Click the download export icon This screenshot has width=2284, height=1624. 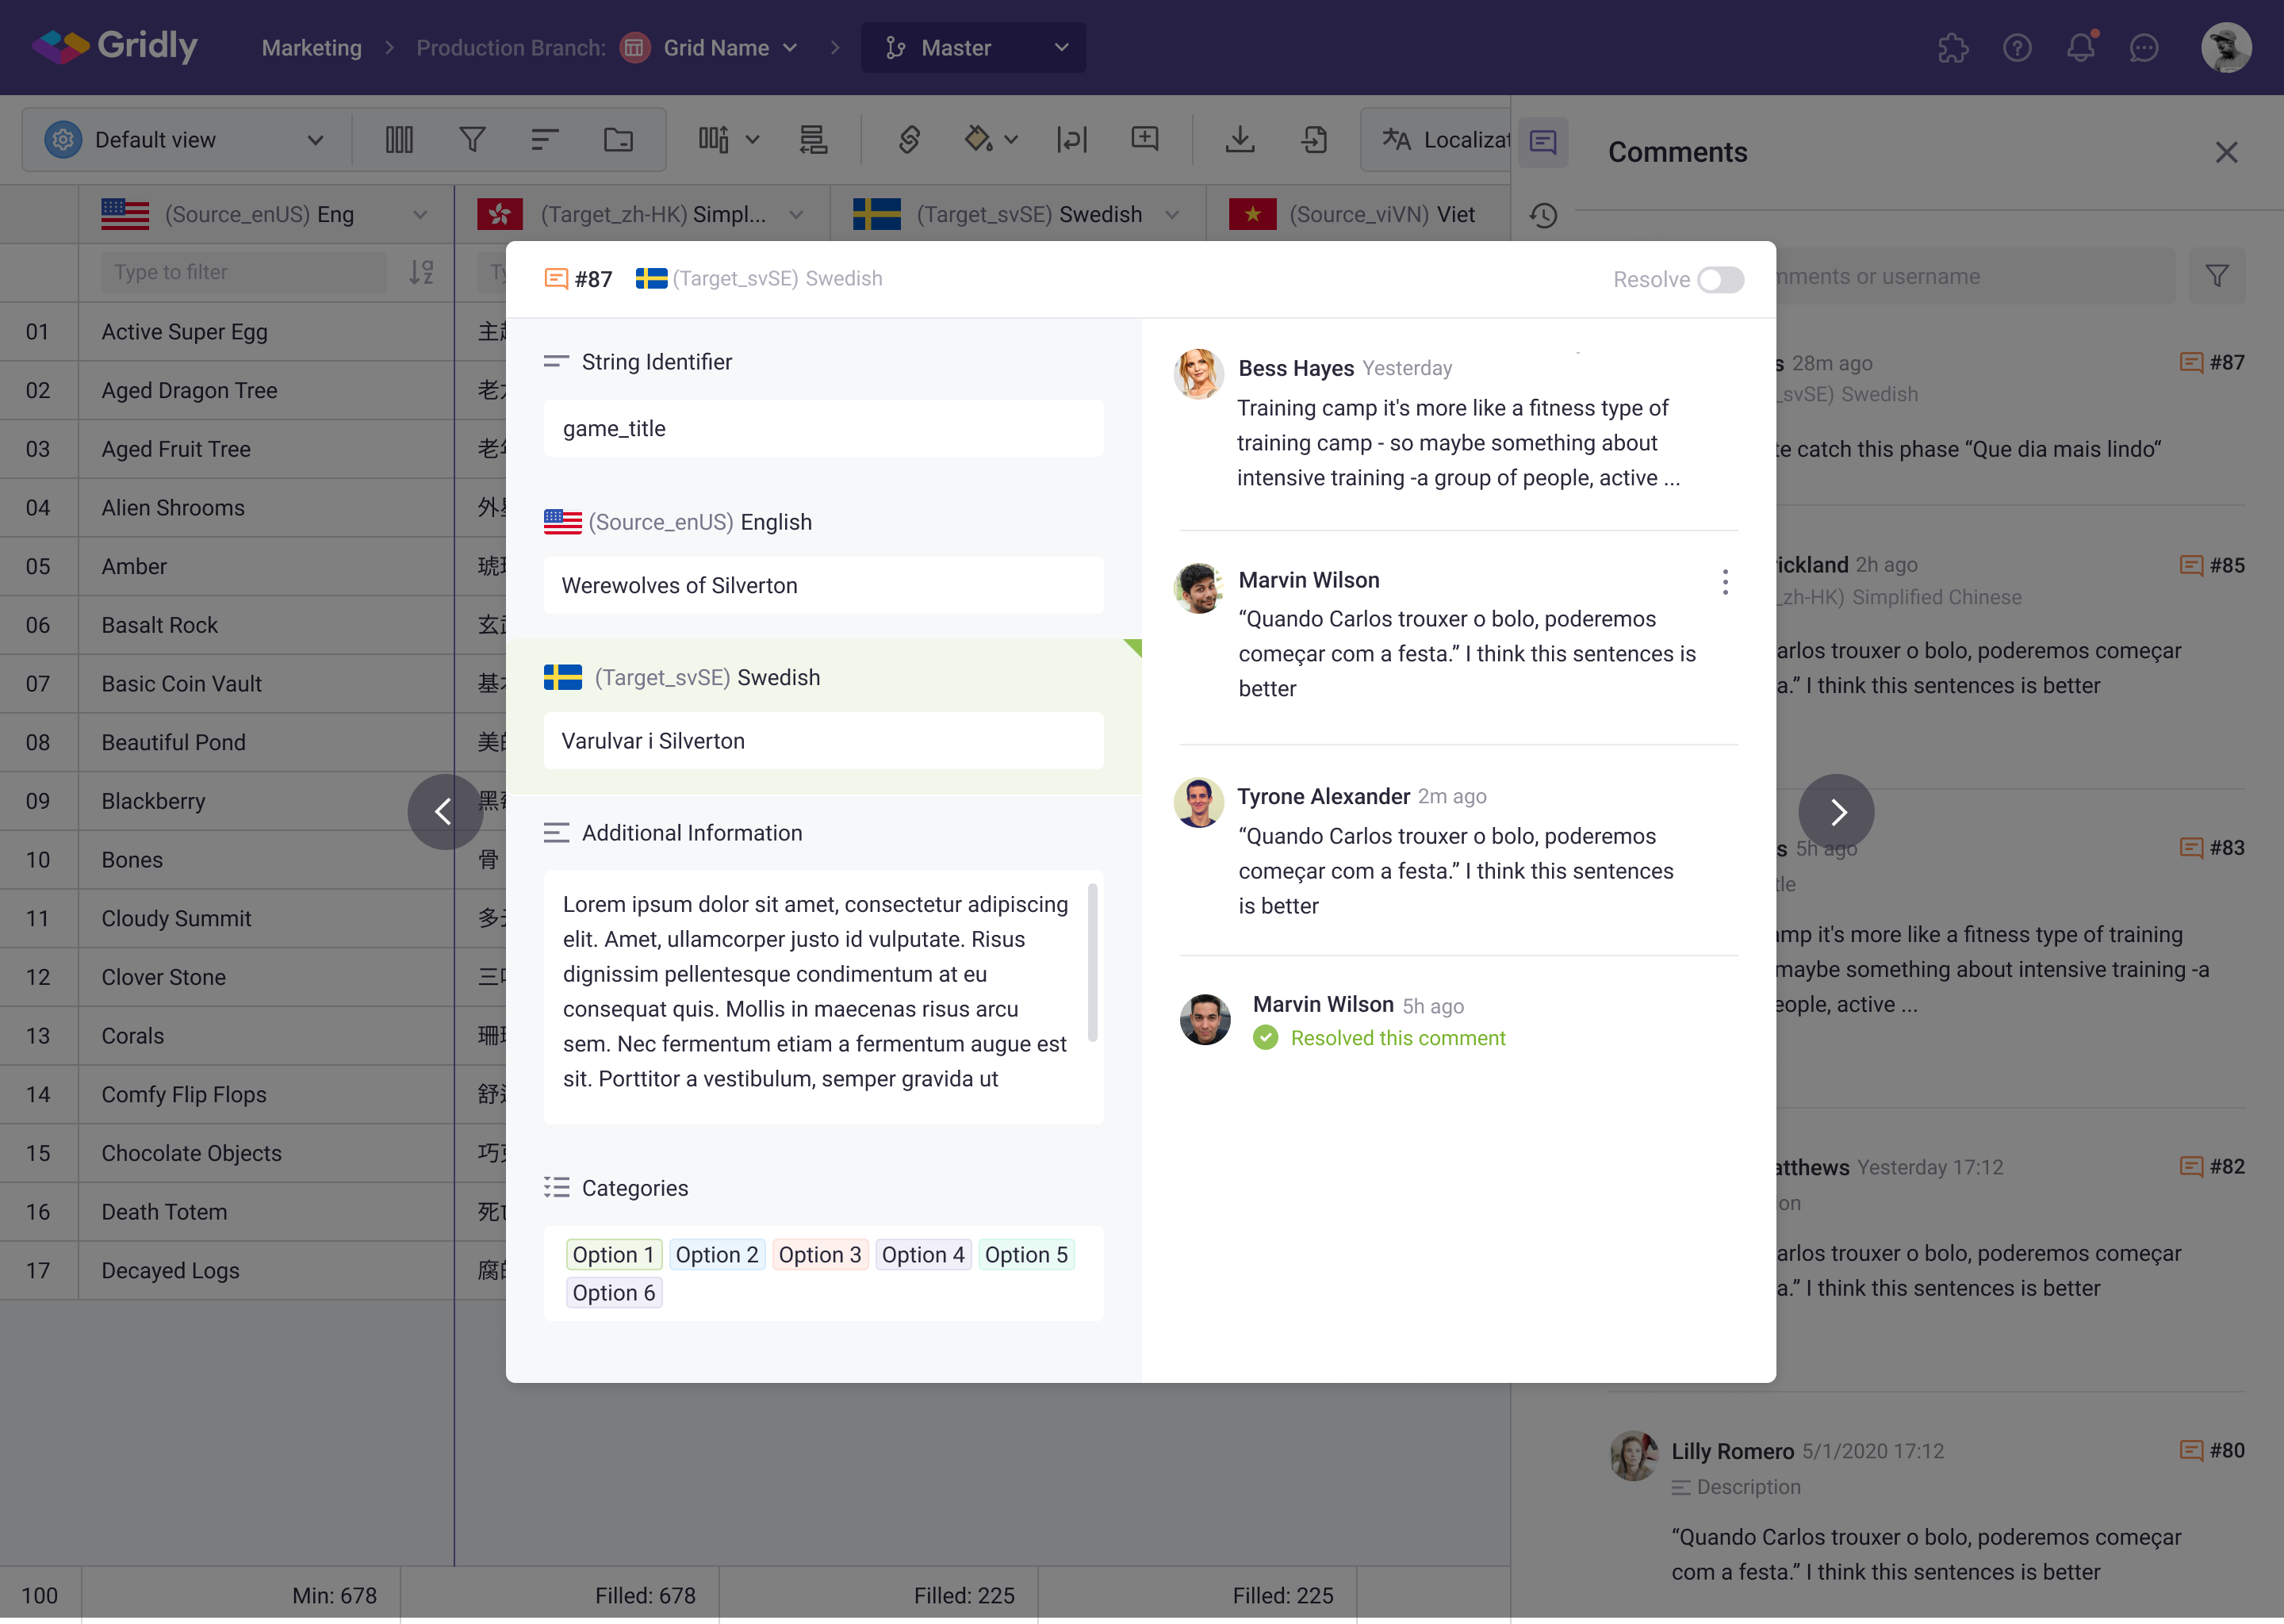point(1240,140)
